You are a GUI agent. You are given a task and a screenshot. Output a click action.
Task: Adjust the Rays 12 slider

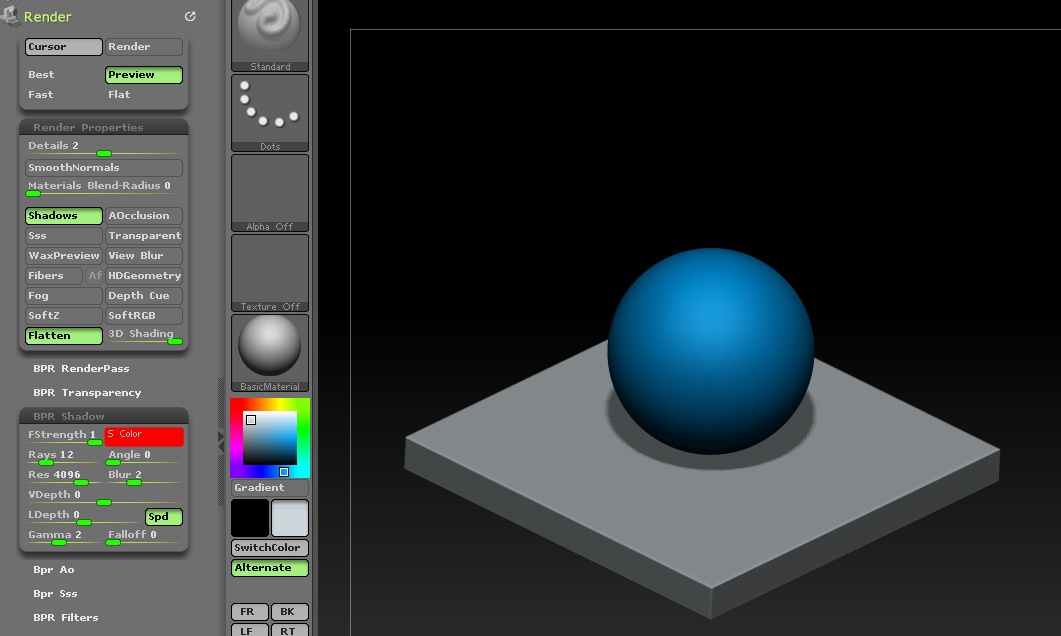click(64, 457)
